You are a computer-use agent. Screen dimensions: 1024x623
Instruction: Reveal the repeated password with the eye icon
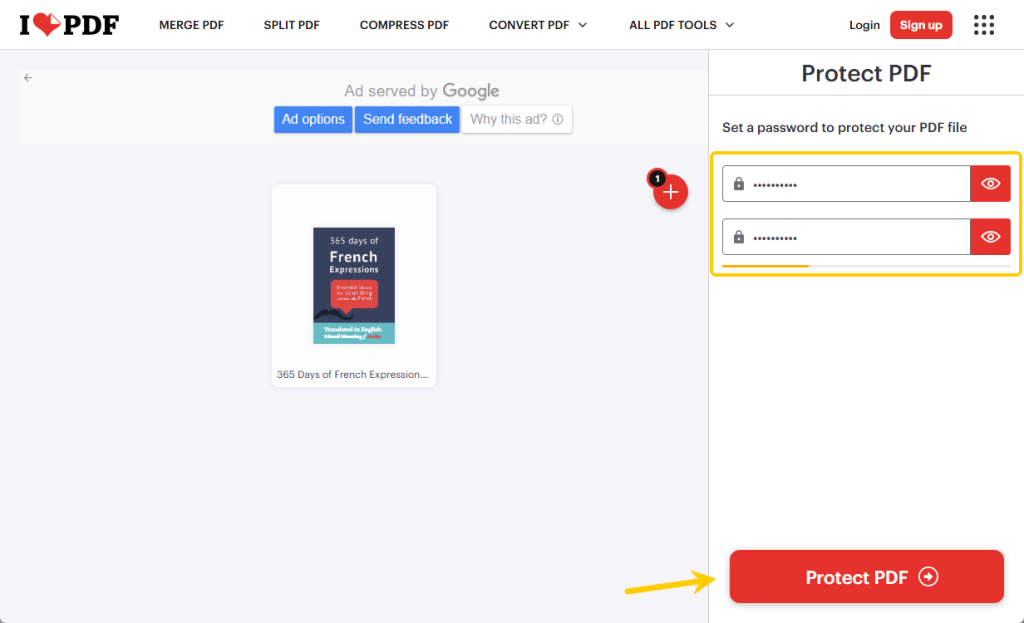pos(990,236)
